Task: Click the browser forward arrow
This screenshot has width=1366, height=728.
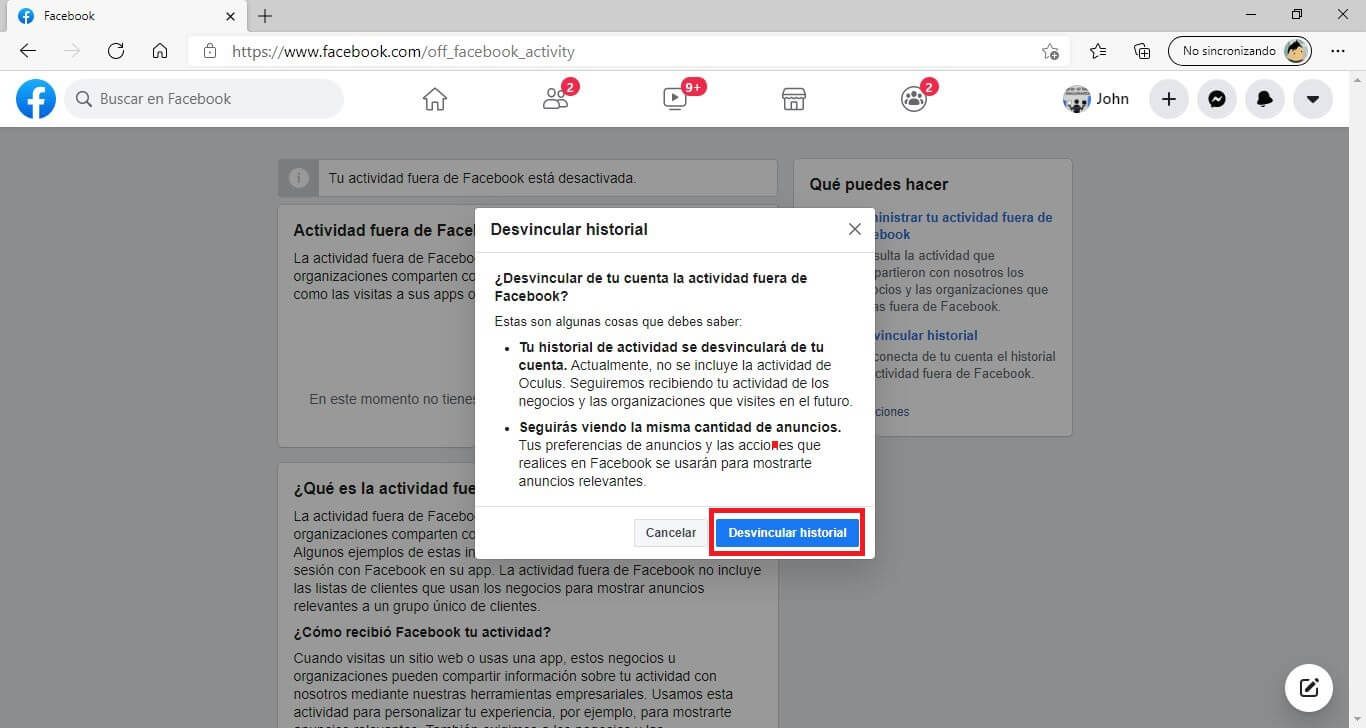Action: [72, 51]
